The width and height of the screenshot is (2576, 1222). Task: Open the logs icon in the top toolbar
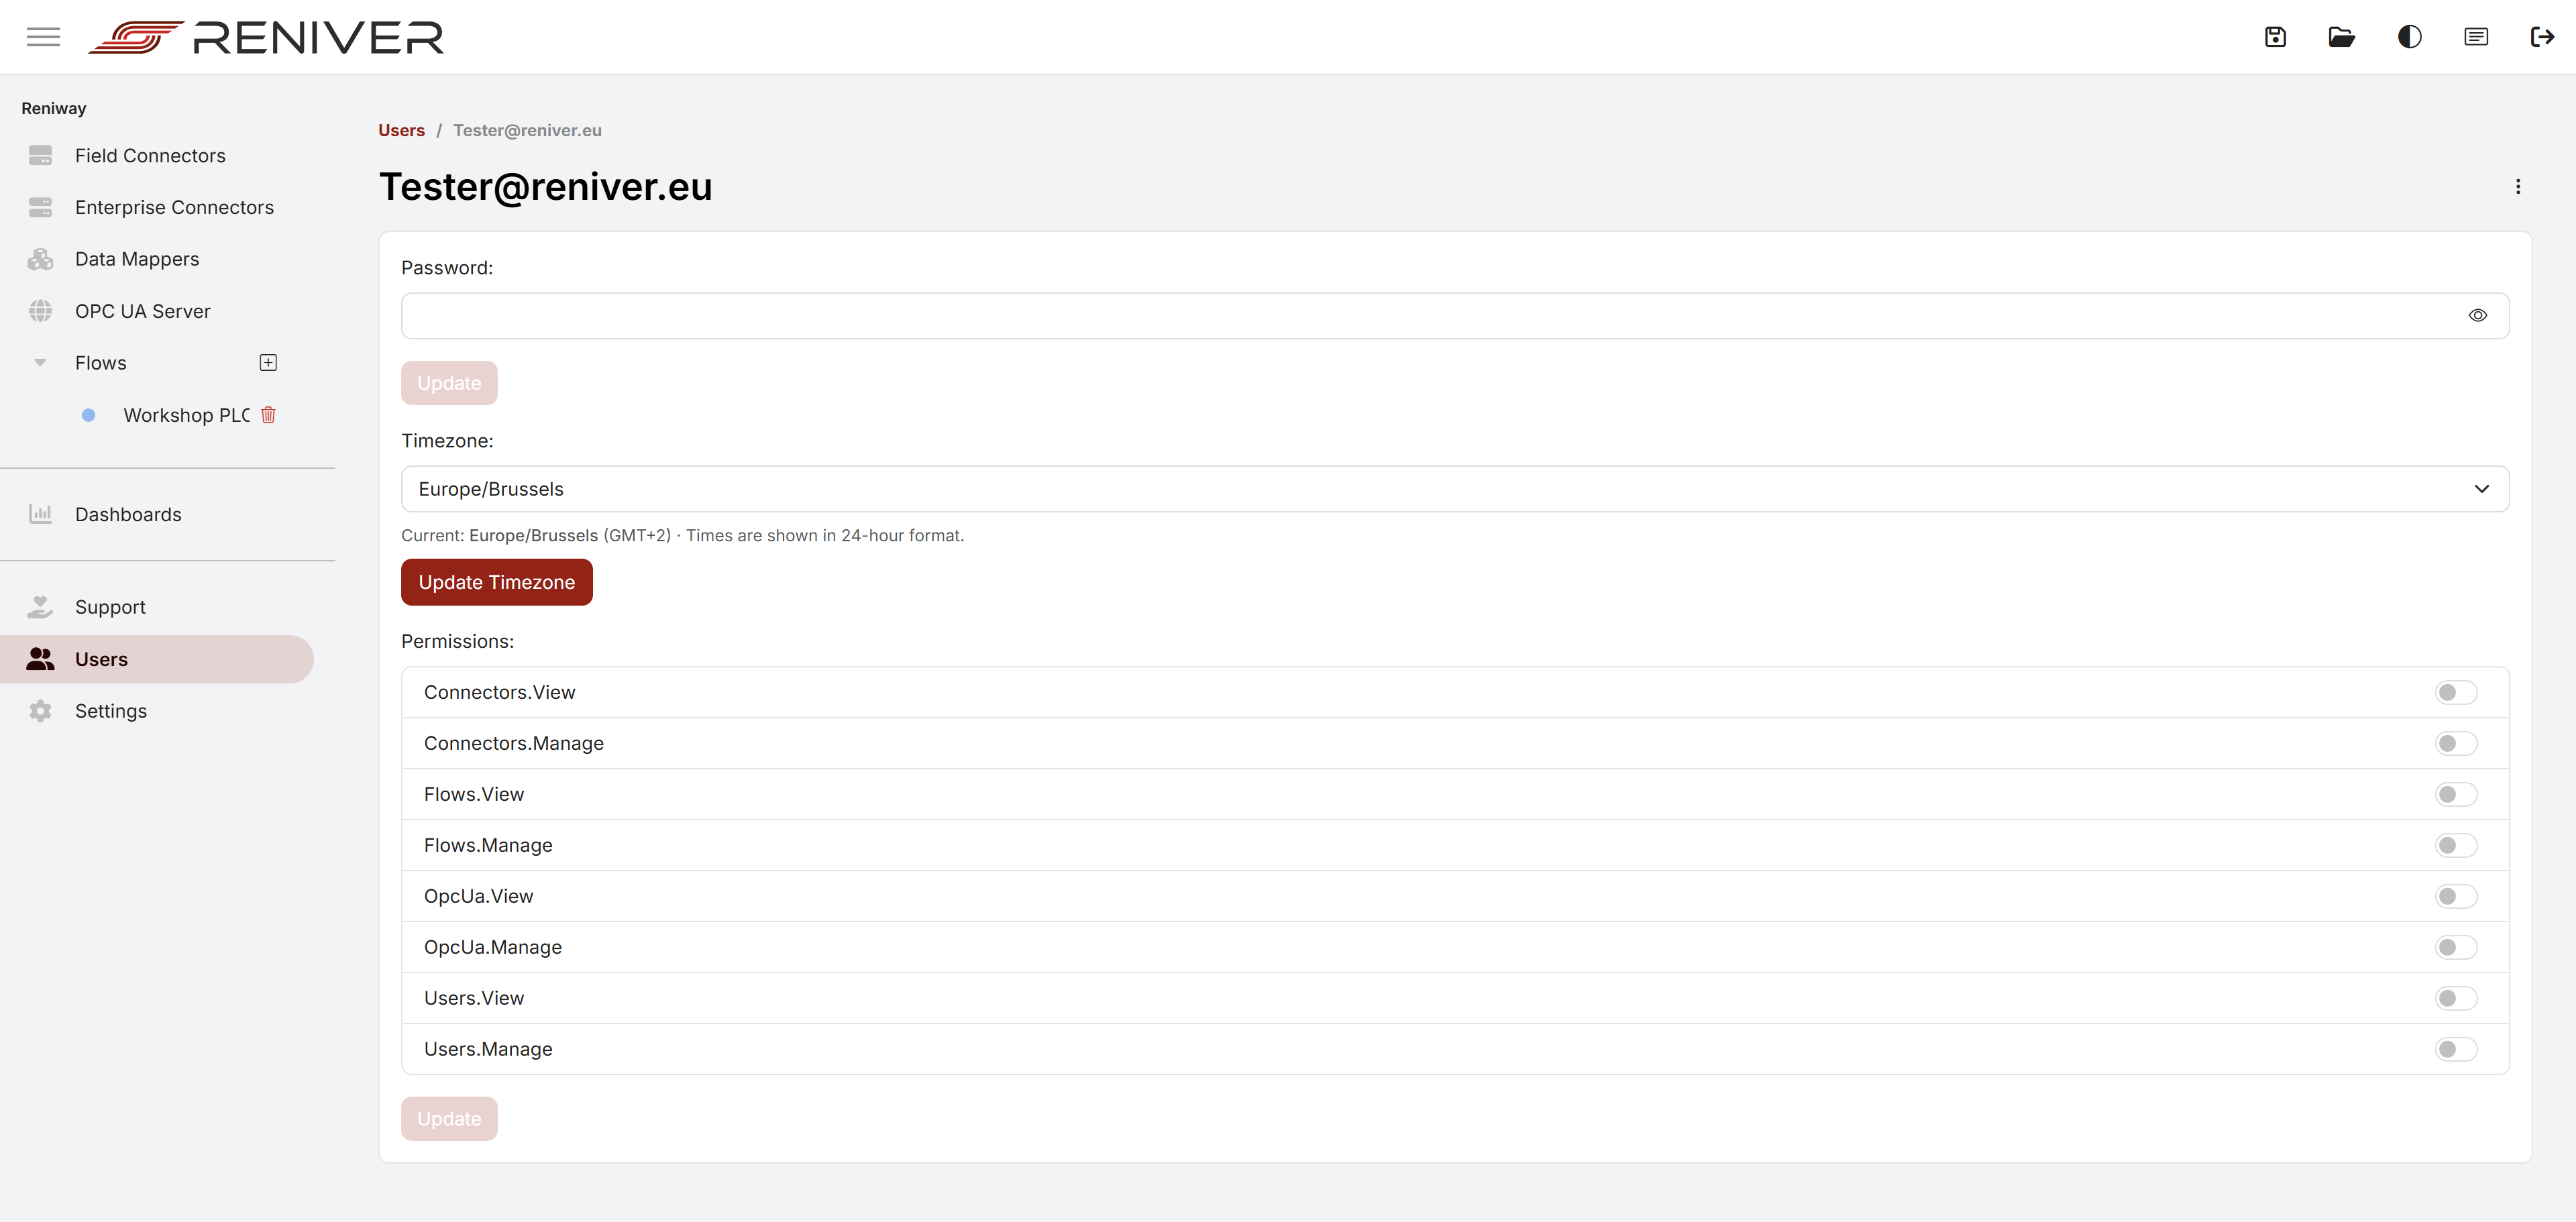click(x=2475, y=37)
